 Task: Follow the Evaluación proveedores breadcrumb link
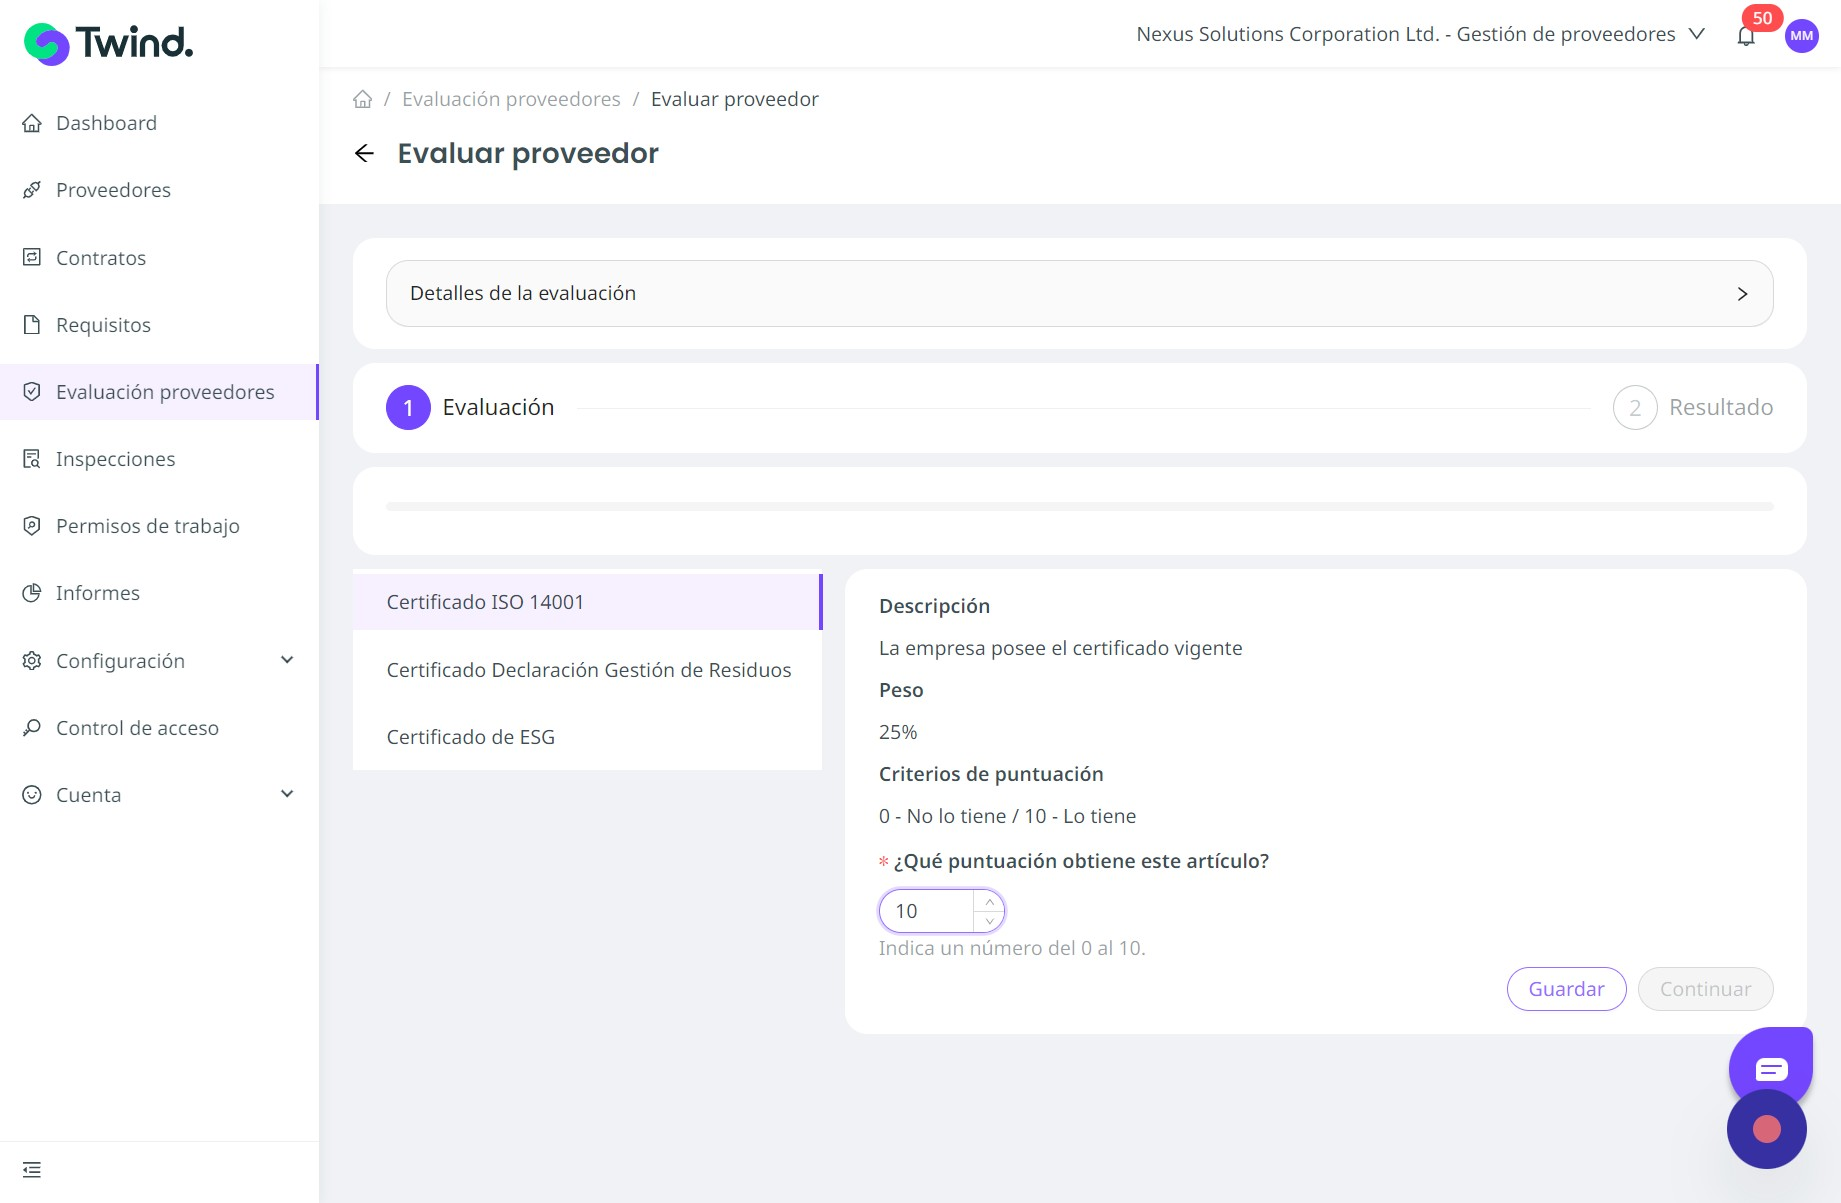(511, 99)
